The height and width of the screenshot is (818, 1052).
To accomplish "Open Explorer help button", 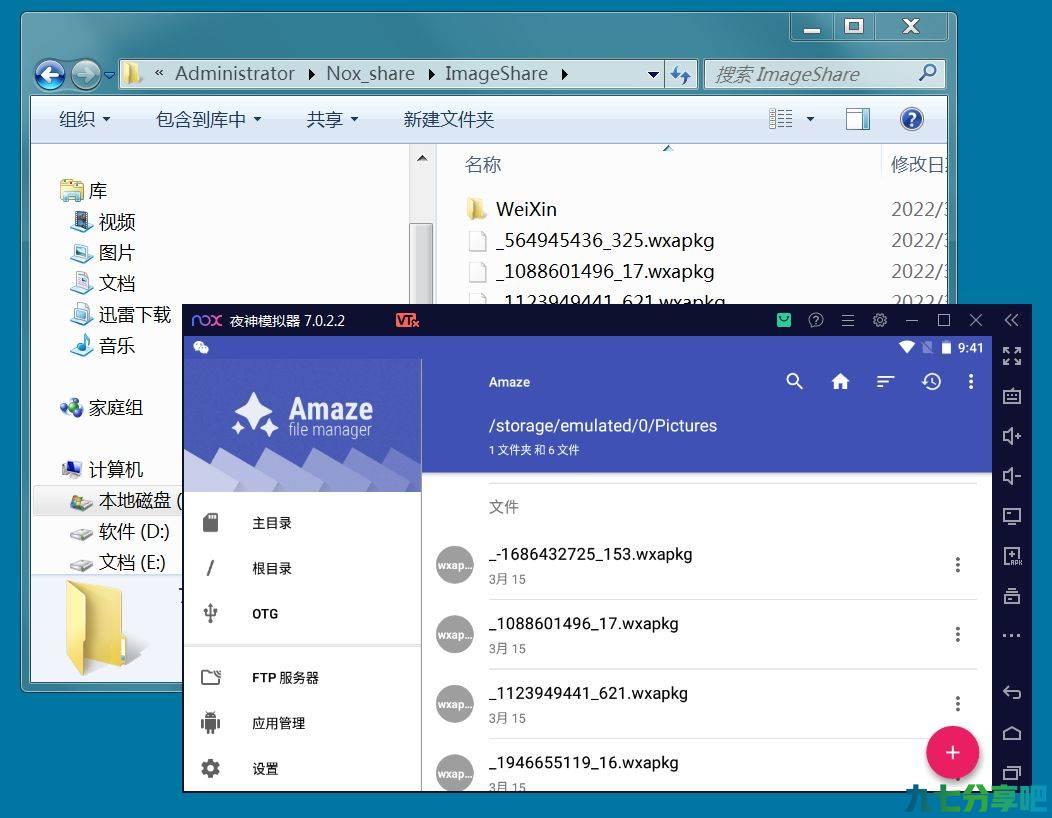I will coord(911,119).
